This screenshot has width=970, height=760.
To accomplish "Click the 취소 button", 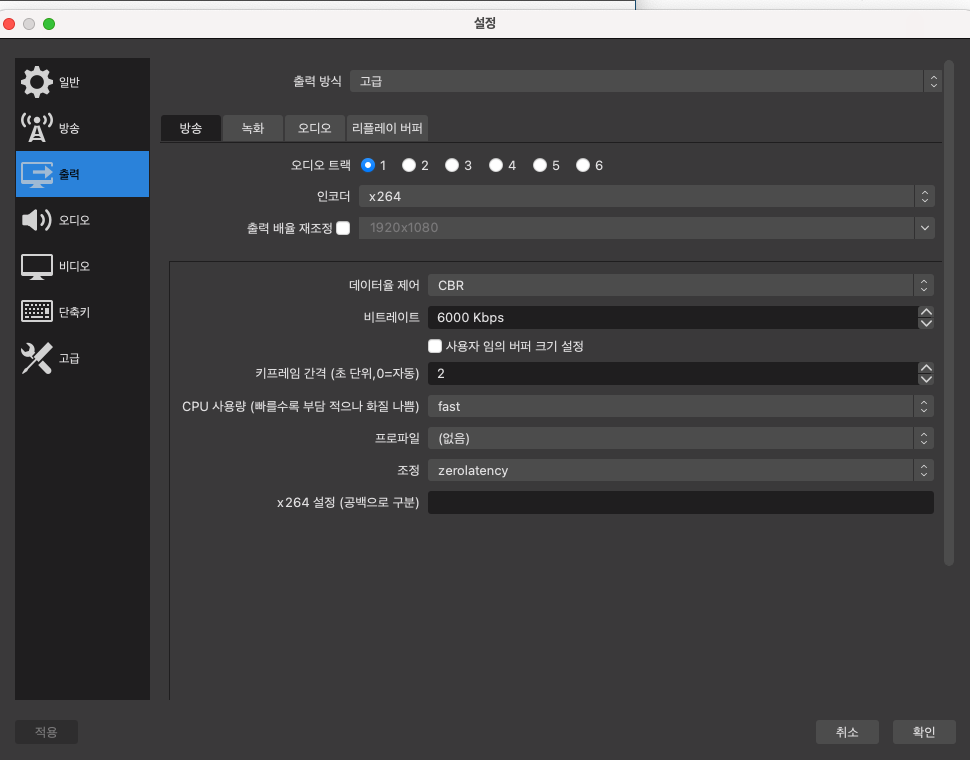I will [847, 732].
